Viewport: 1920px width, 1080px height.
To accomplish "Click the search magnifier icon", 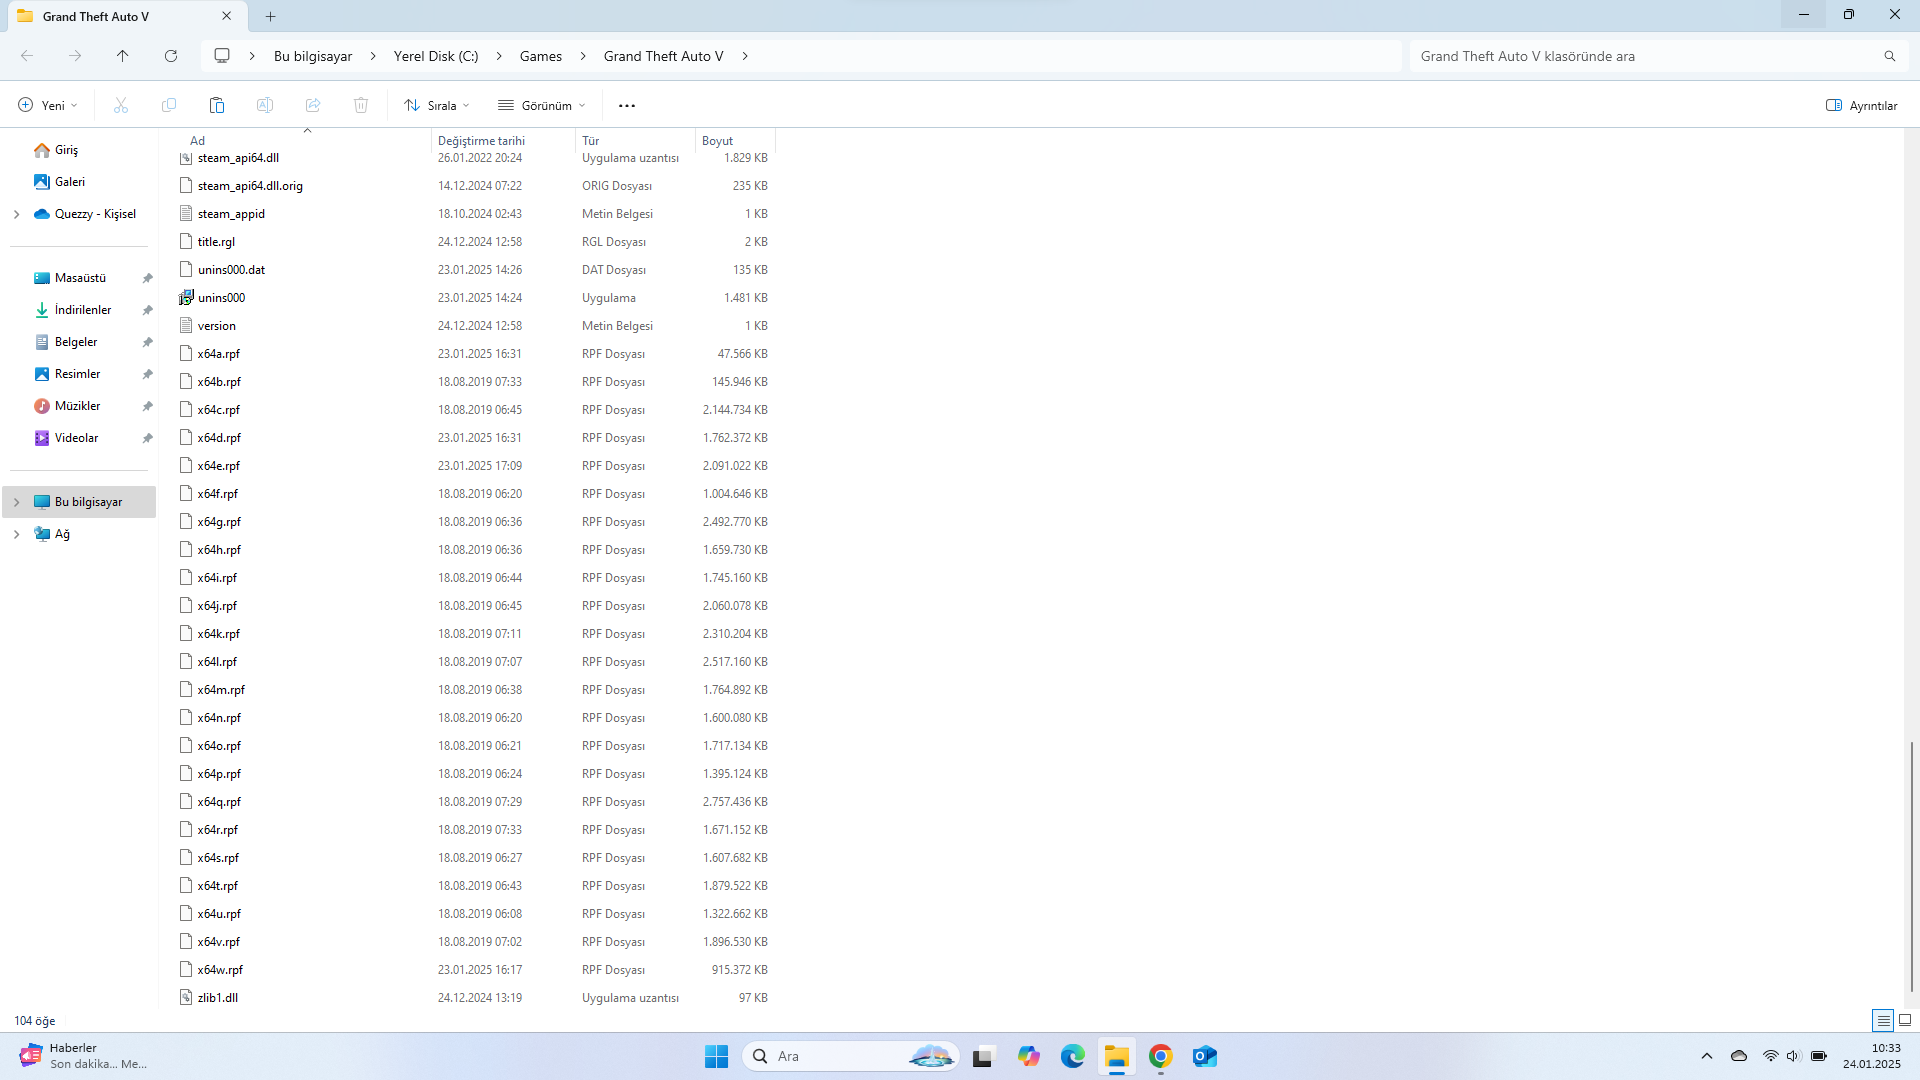I will [x=1889, y=56].
